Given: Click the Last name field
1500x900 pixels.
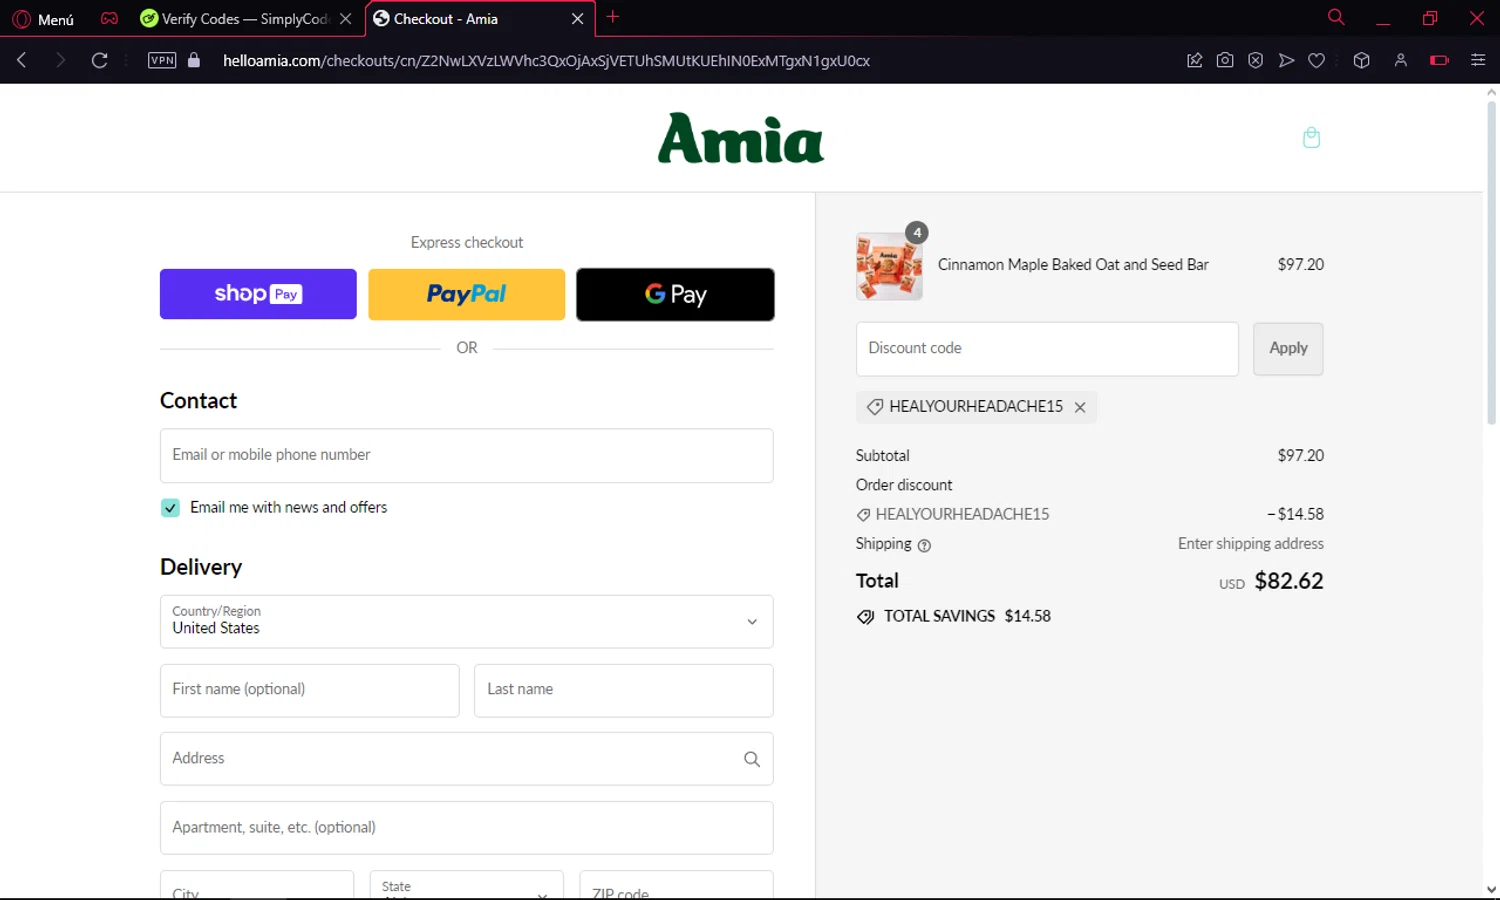Looking at the screenshot, I should tap(623, 690).
